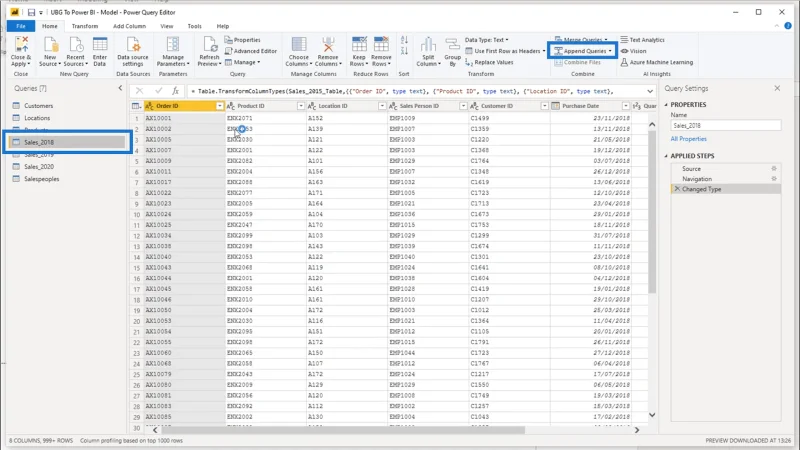Click the Close & Apply icon
Screen dimensions: 800x450
(21, 45)
